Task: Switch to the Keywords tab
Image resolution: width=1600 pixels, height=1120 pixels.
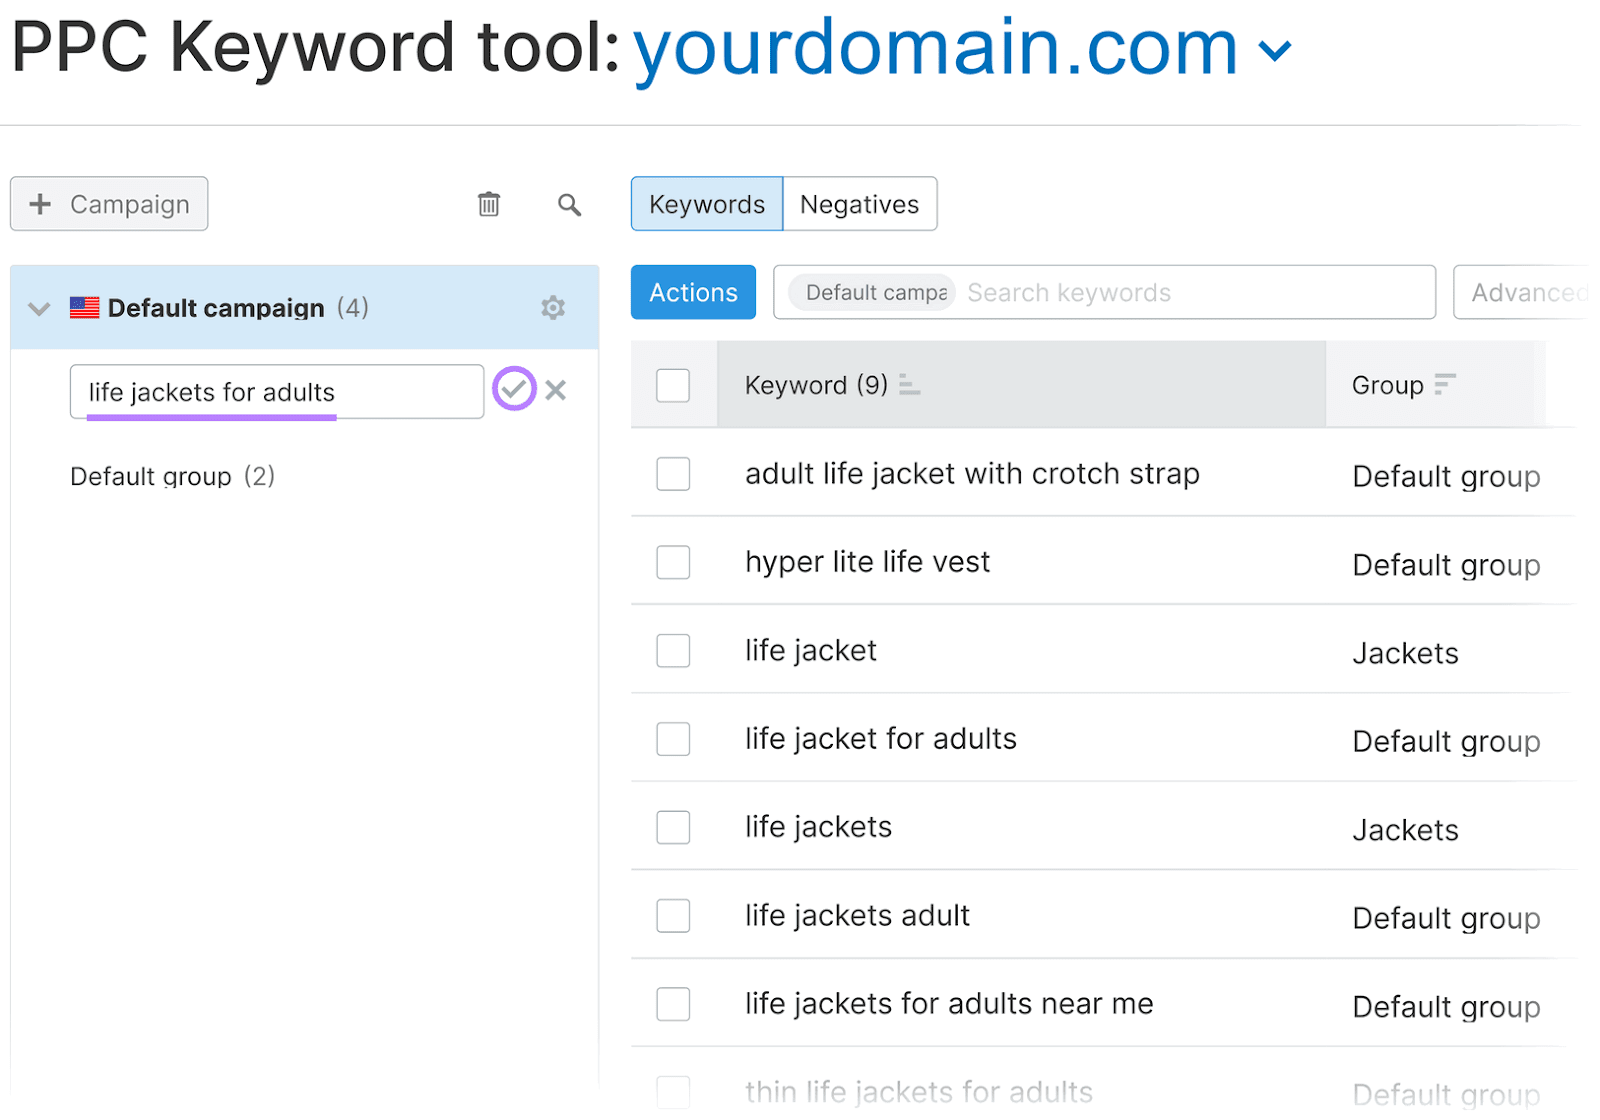Action: point(707,204)
